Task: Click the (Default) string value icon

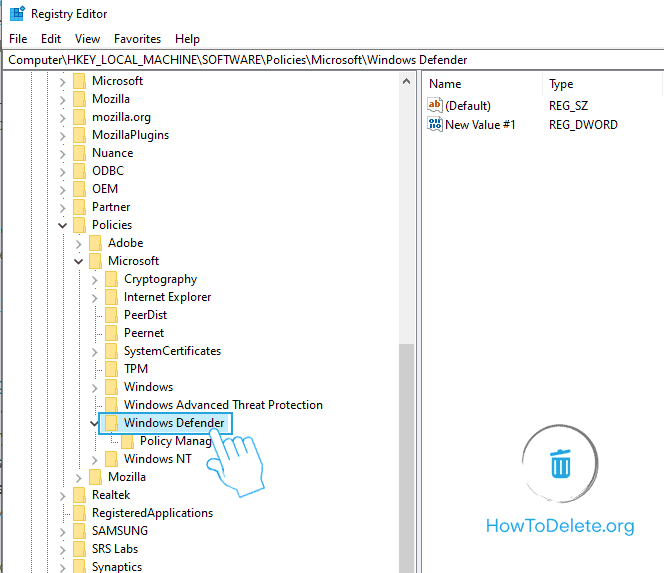Action: (435, 105)
